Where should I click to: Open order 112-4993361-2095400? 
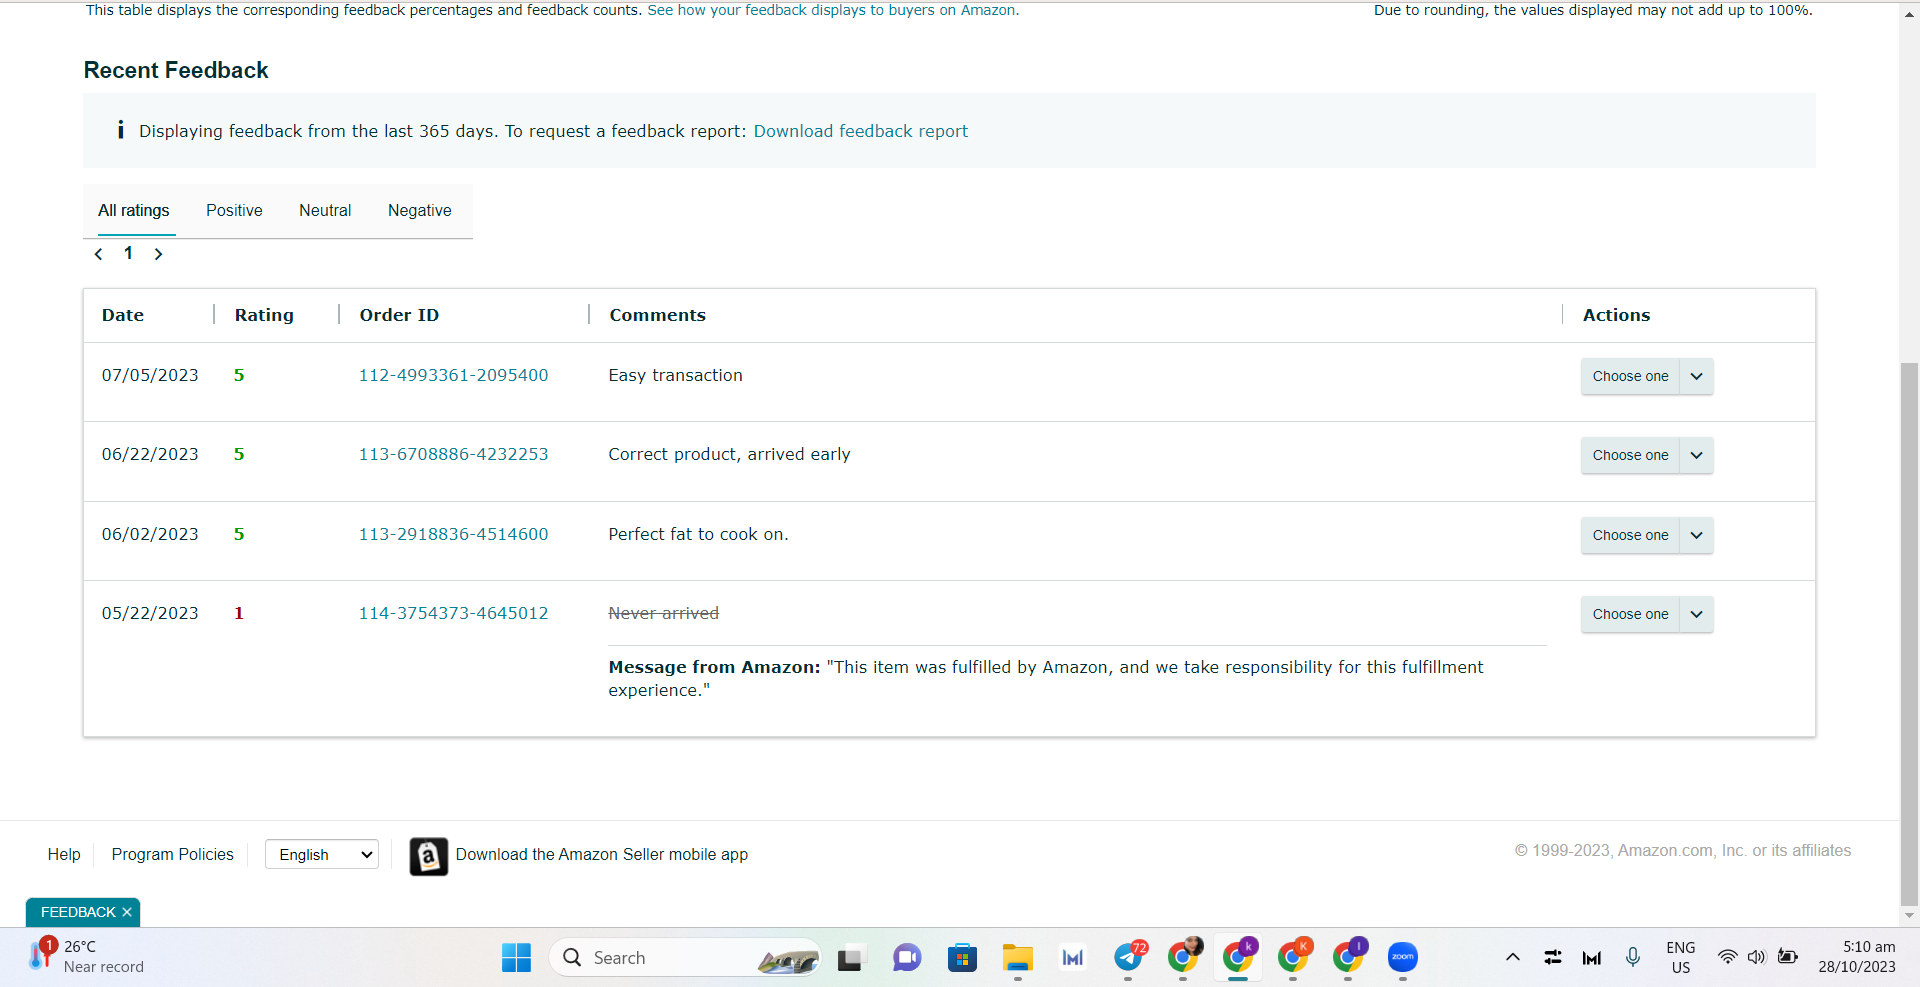[x=454, y=375]
